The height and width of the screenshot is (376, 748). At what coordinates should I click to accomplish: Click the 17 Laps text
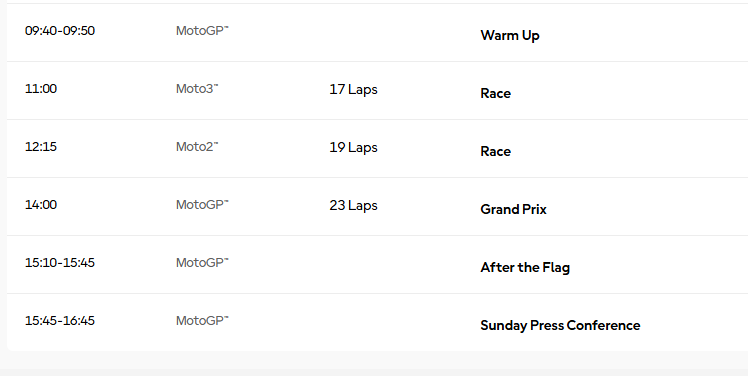pyautogui.click(x=353, y=89)
